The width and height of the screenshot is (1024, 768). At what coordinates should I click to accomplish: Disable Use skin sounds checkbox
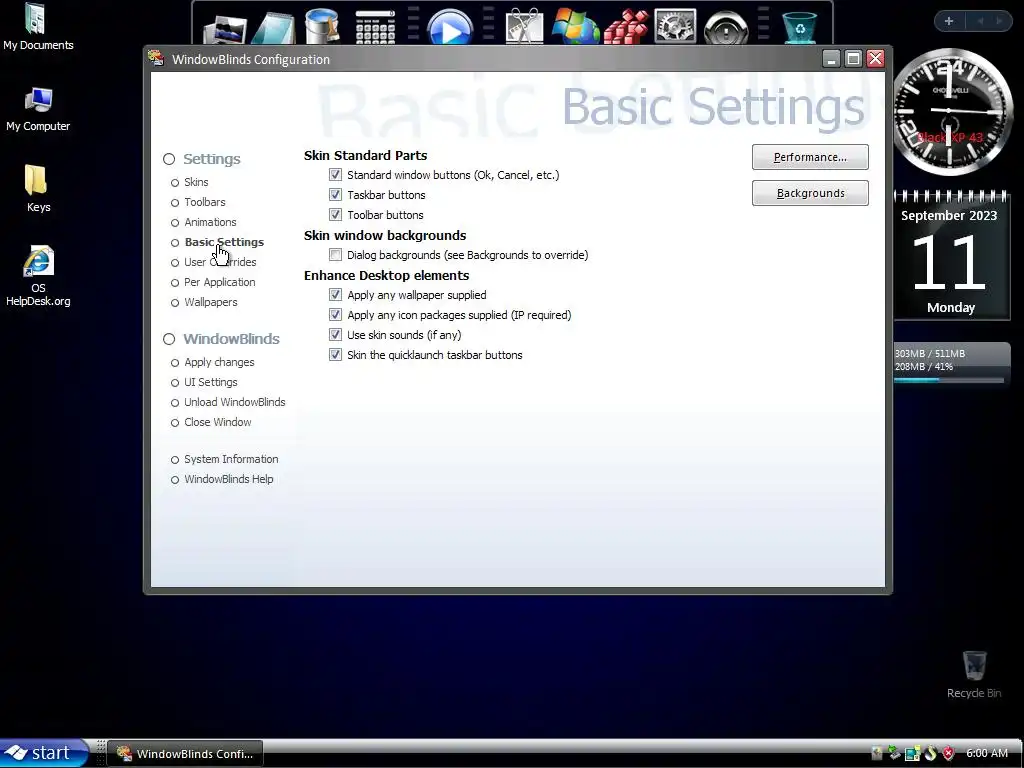point(335,334)
